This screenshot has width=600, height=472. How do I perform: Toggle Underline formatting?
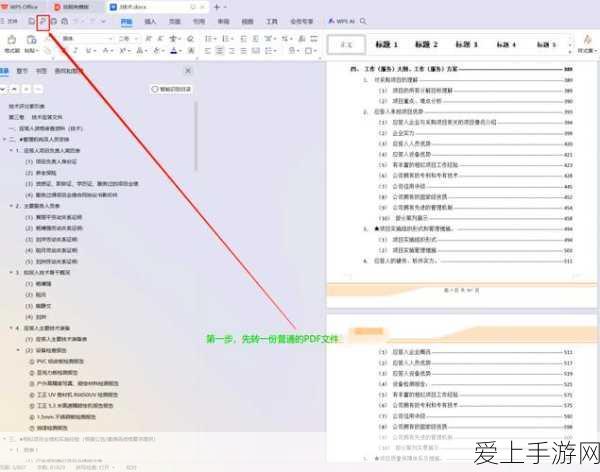[90, 51]
